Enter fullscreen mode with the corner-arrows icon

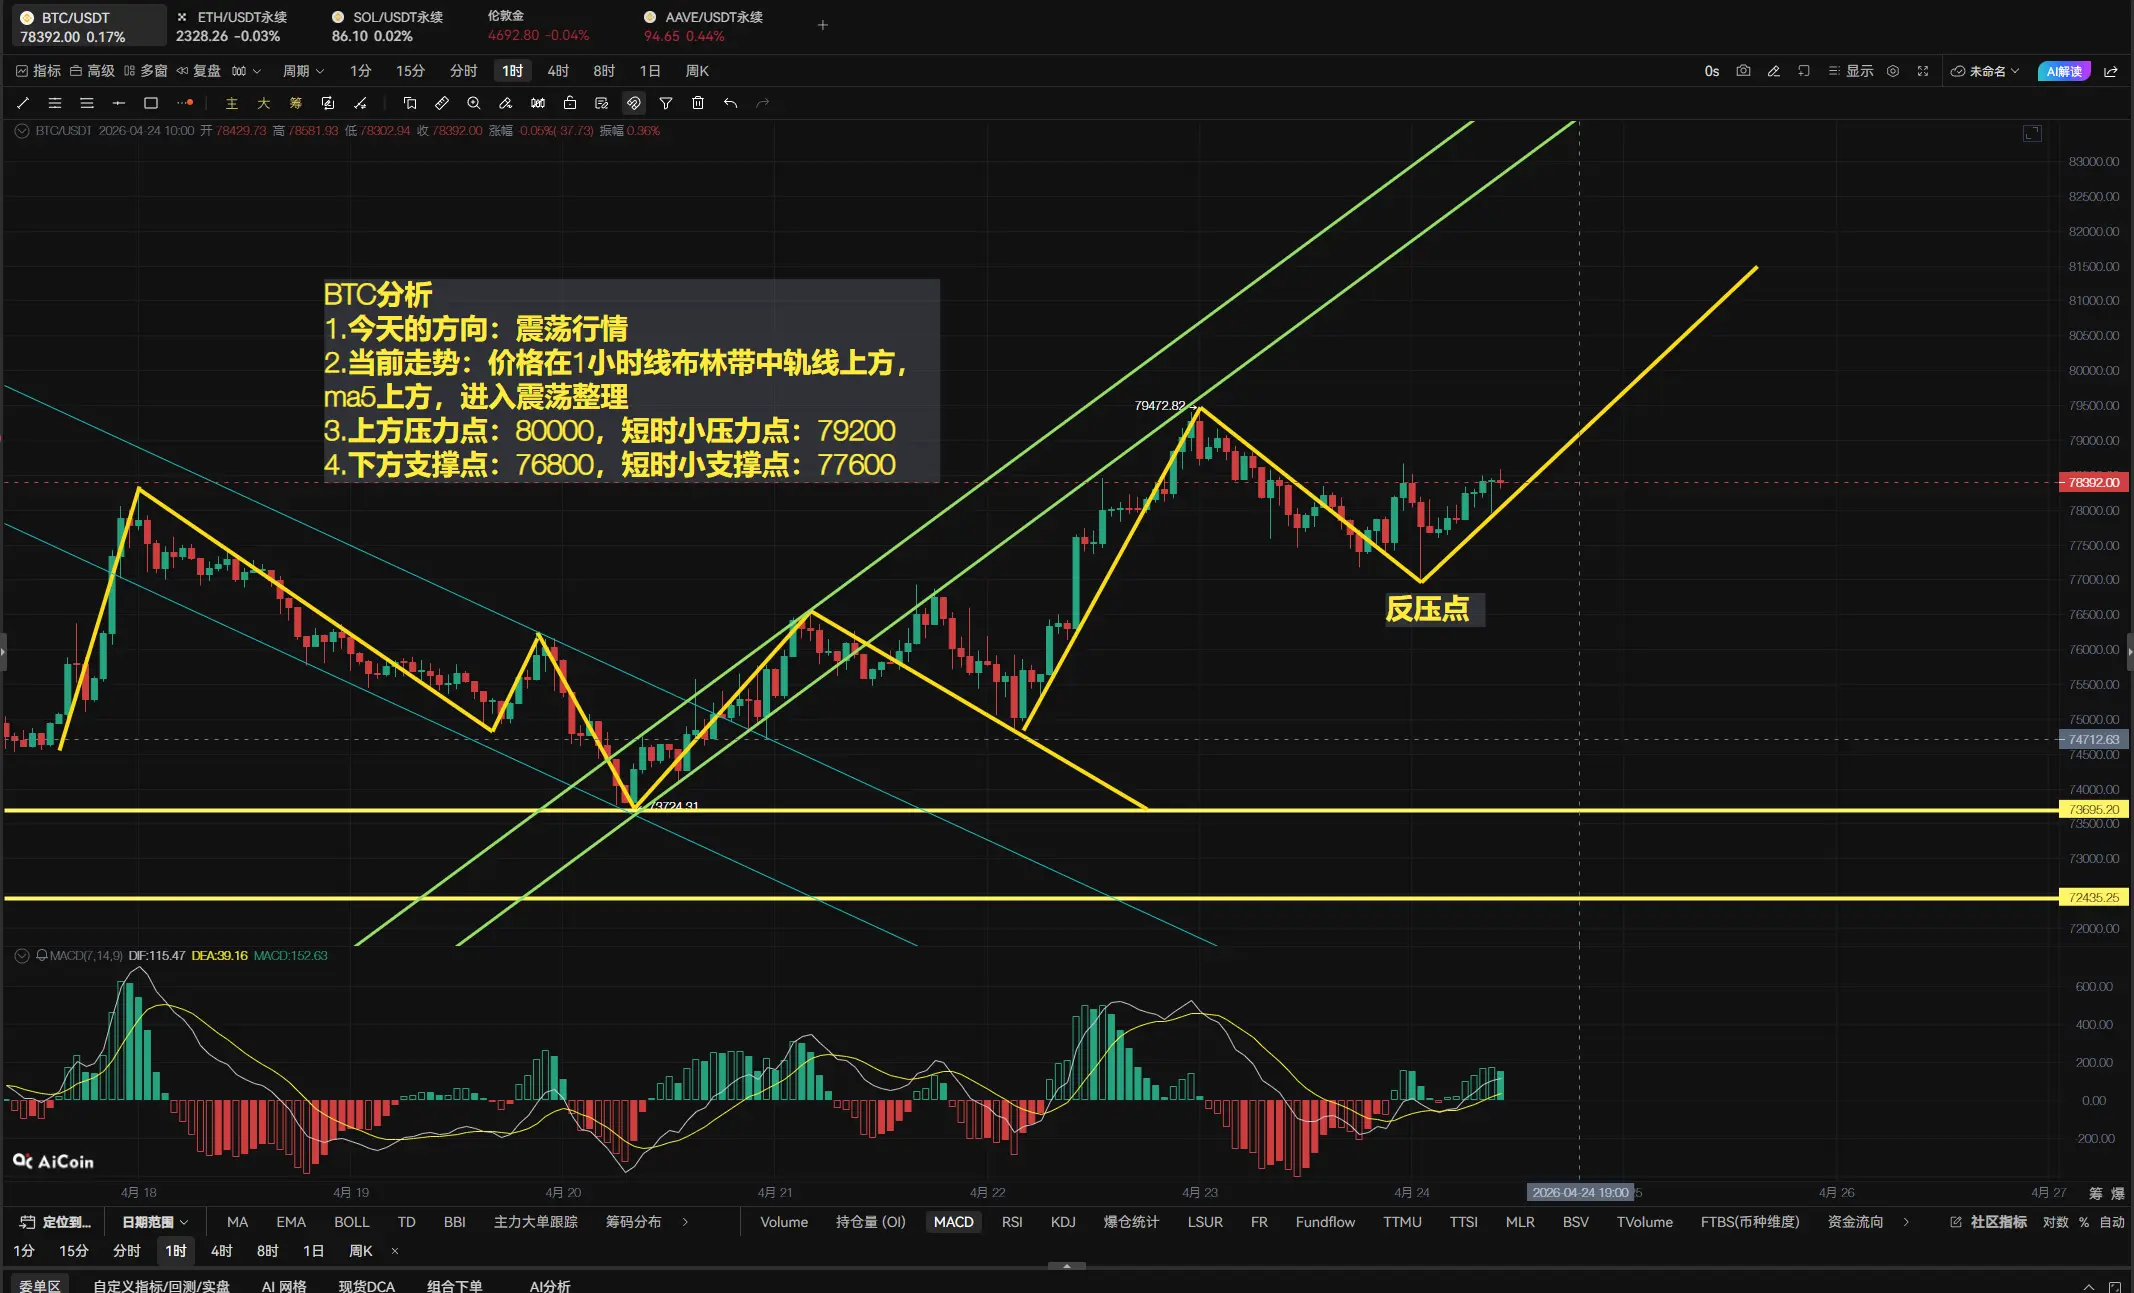1923,71
